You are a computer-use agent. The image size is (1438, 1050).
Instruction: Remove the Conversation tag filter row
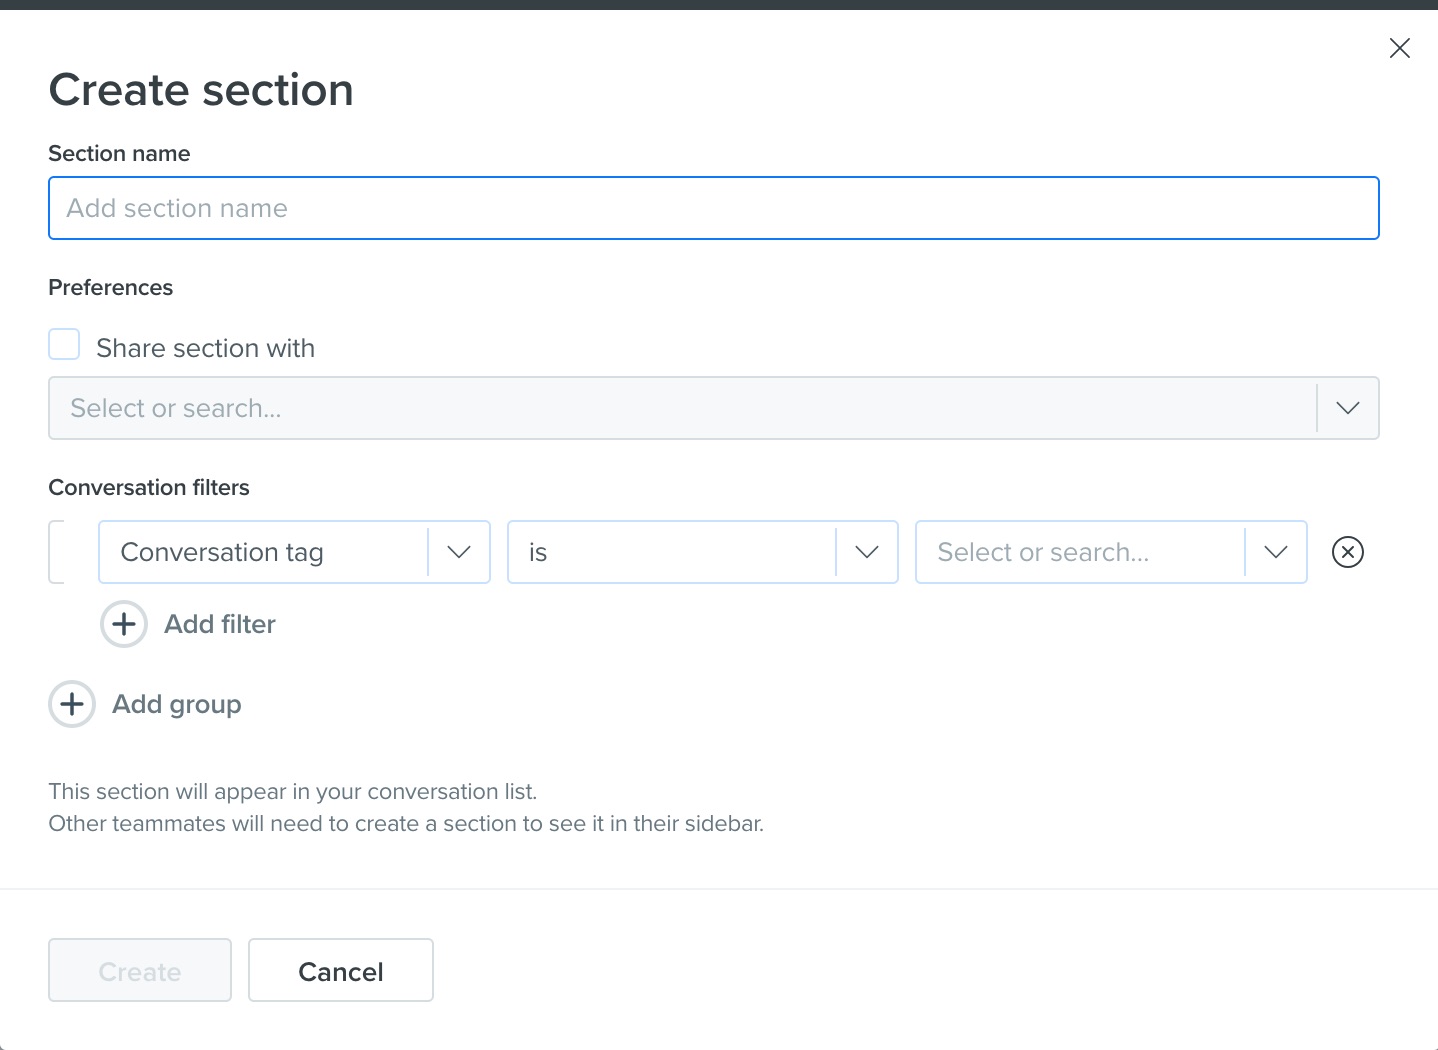coord(1348,552)
